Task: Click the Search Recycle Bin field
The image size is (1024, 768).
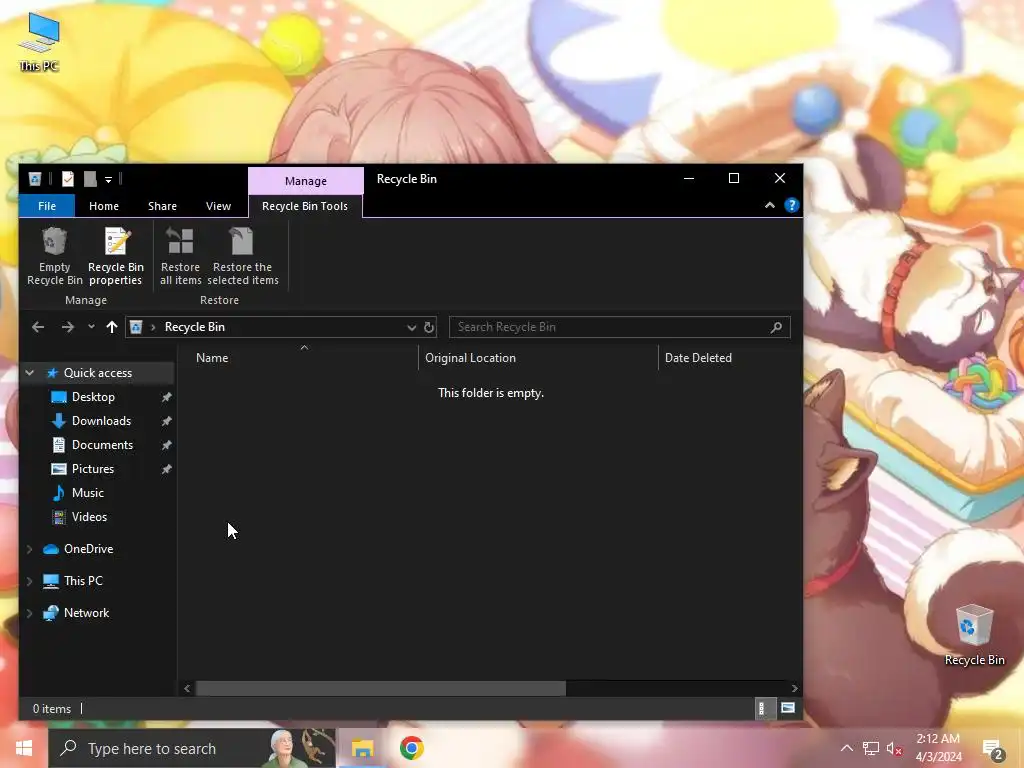Action: [x=620, y=327]
